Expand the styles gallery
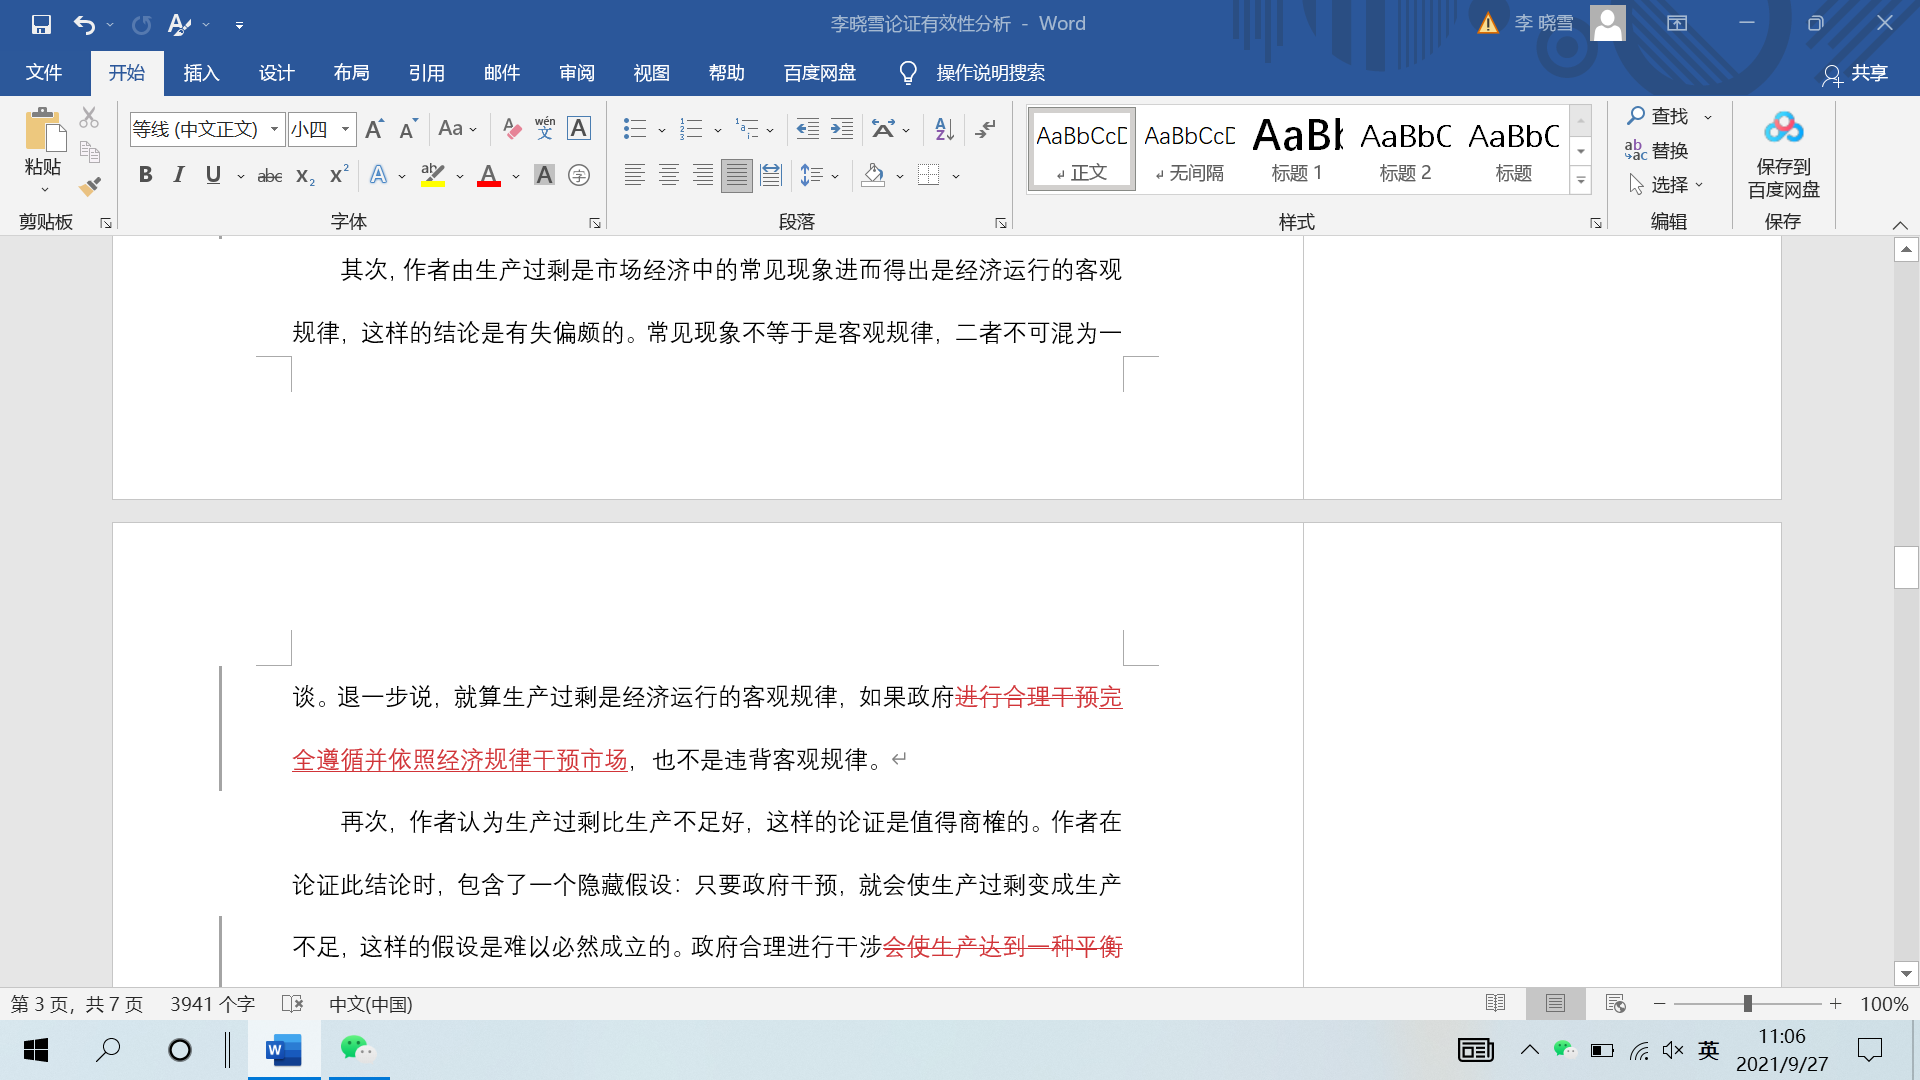The image size is (1920, 1080). [x=1581, y=182]
